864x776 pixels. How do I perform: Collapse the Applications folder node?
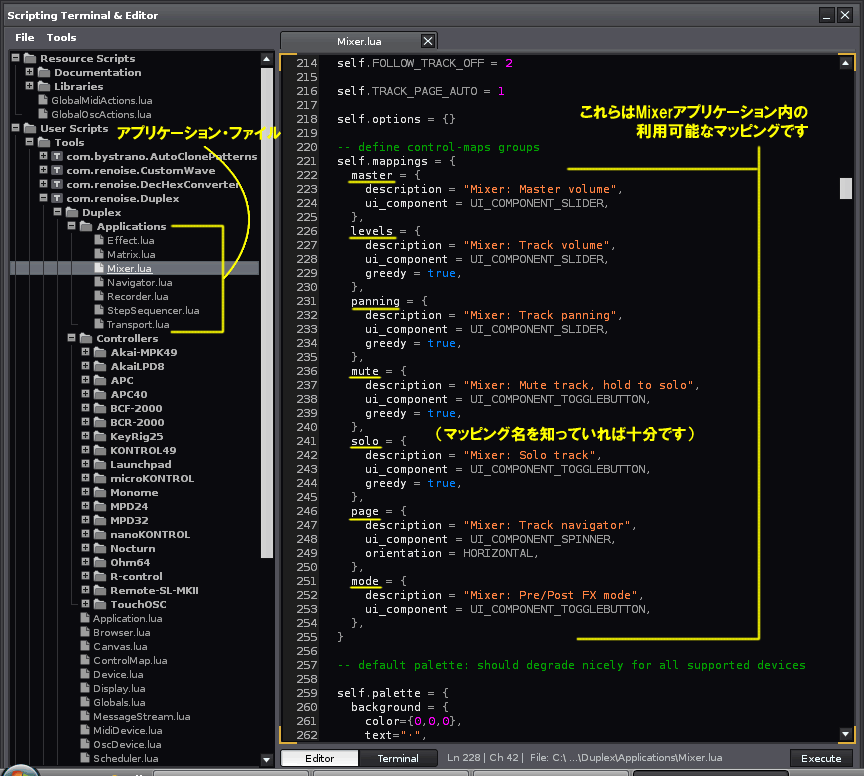pyautogui.click(x=72, y=227)
